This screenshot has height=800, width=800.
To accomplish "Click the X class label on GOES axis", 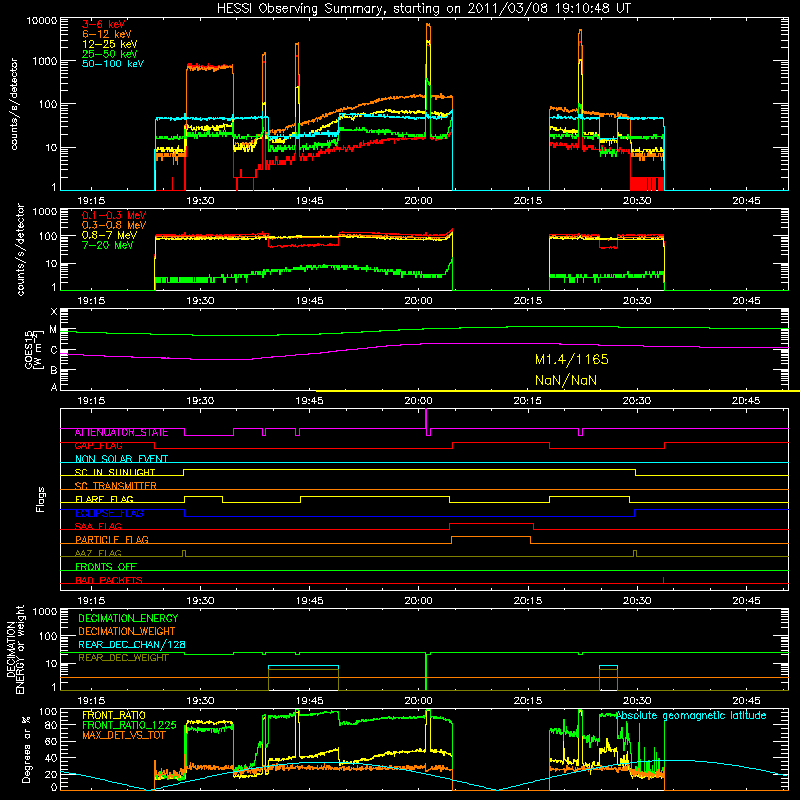I will click(x=54, y=312).
